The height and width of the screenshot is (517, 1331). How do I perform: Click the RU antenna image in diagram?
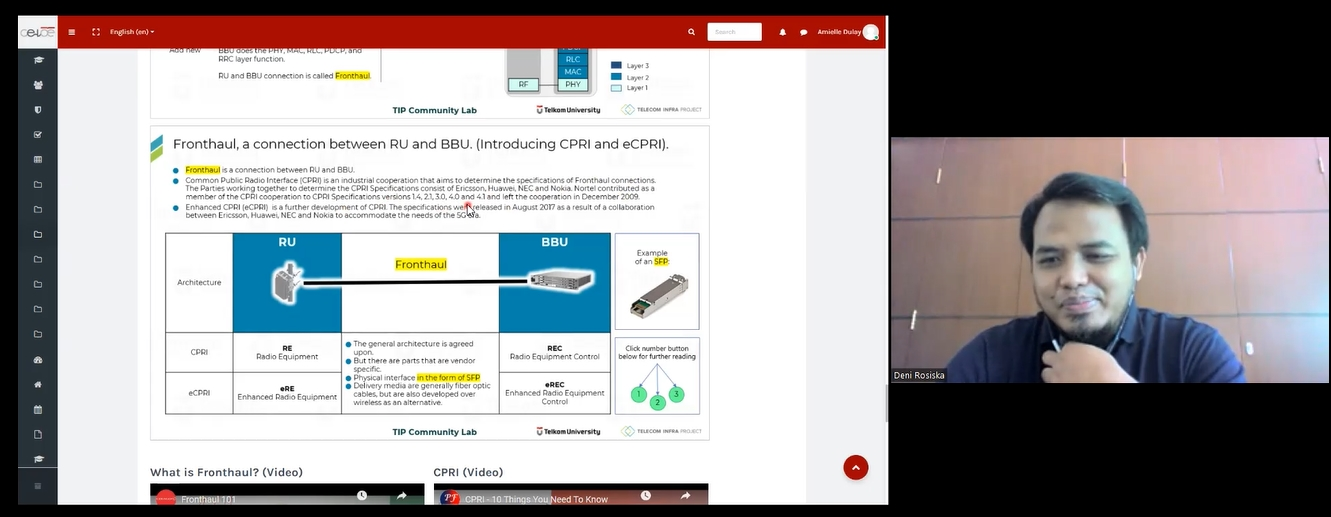click(288, 282)
